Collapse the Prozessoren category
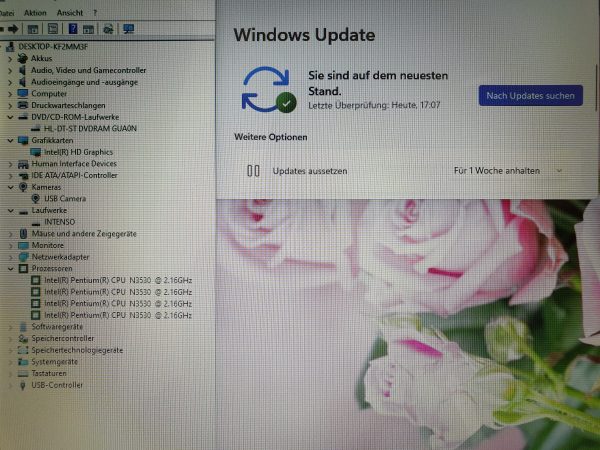This screenshot has height=450, width=600. click(x=10, y=269)
